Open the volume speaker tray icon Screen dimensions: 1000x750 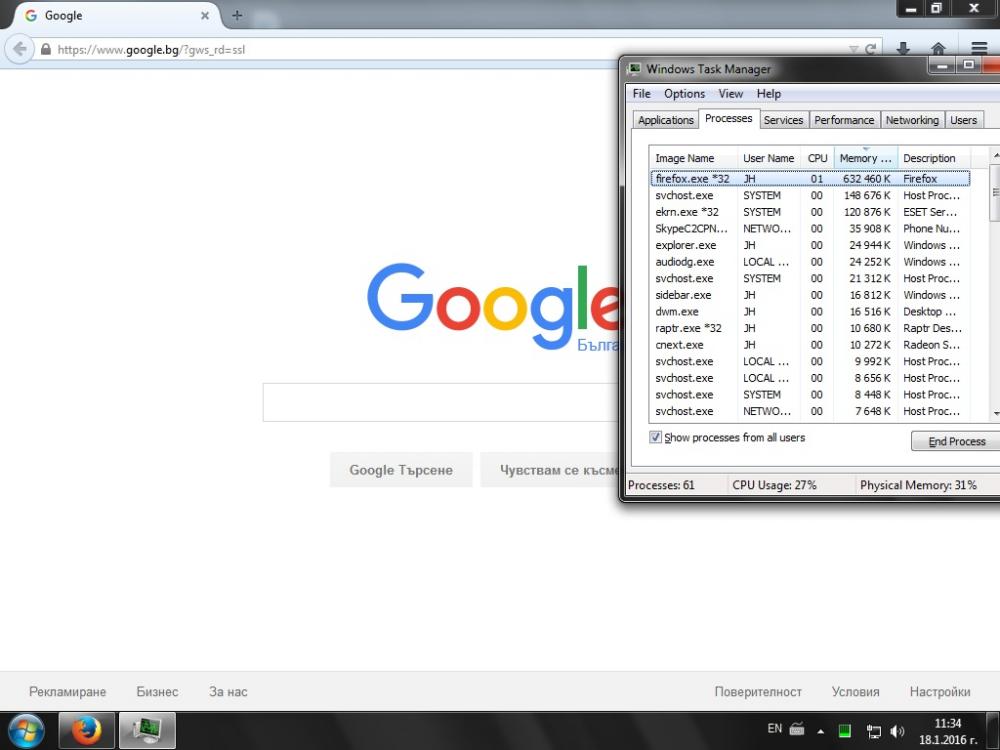[897, 732]
